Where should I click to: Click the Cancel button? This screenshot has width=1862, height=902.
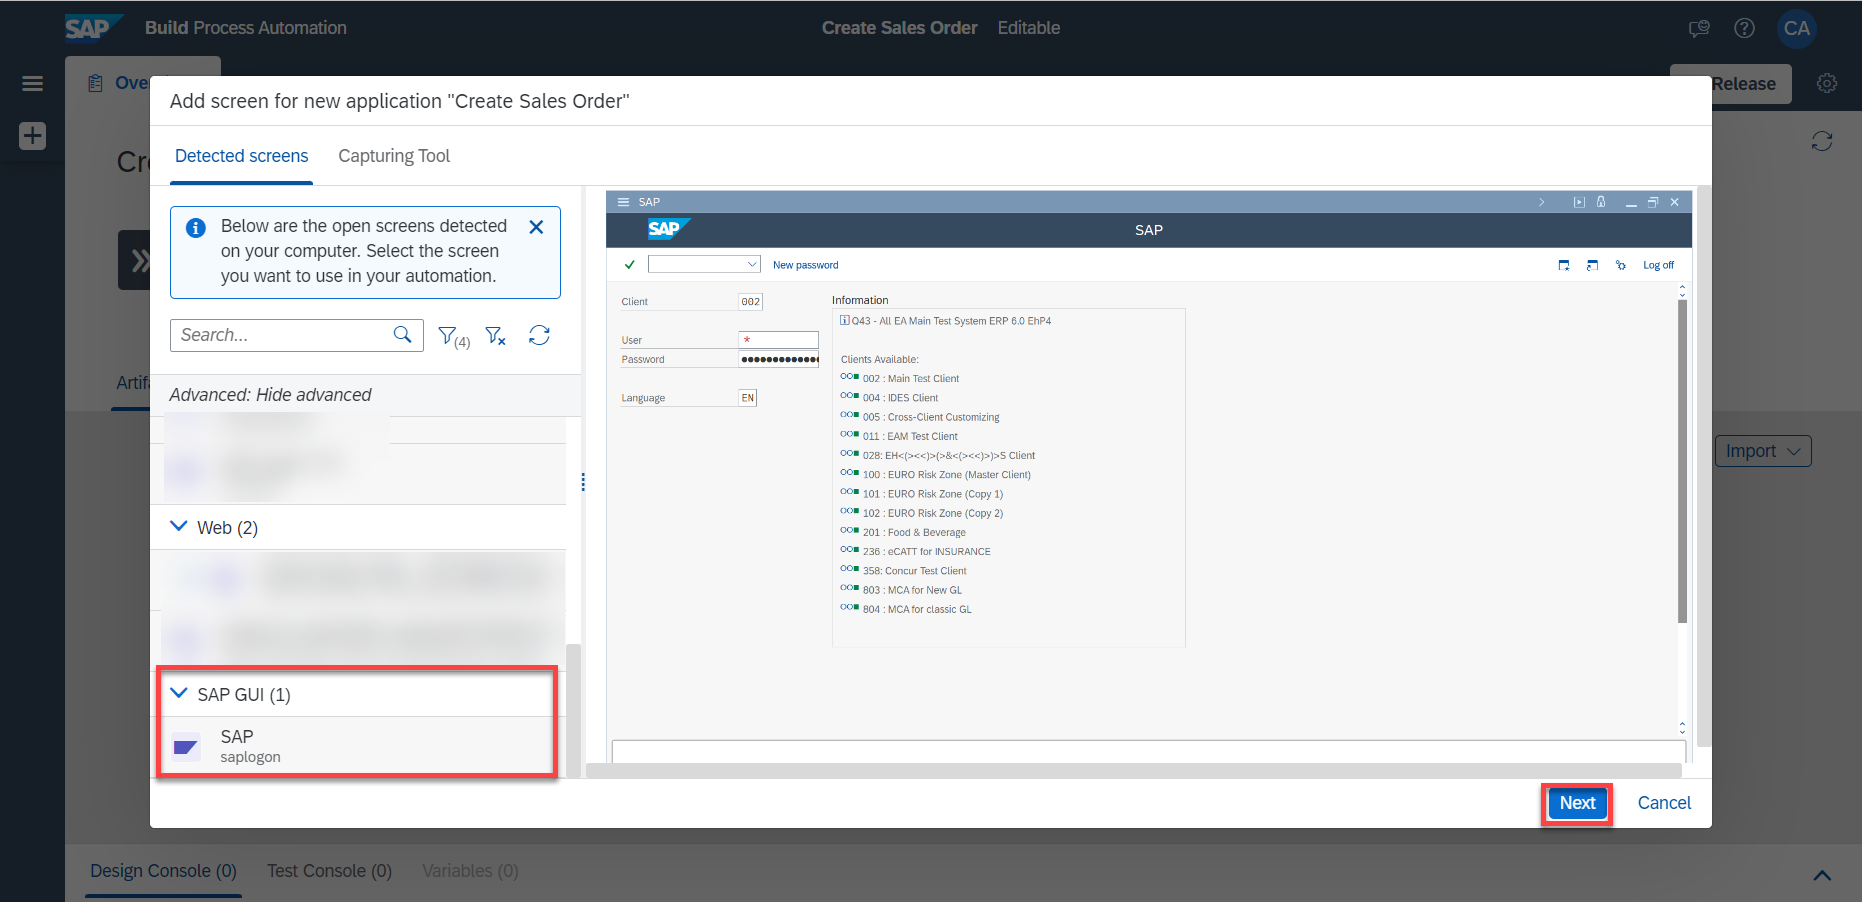point(1664,803)
